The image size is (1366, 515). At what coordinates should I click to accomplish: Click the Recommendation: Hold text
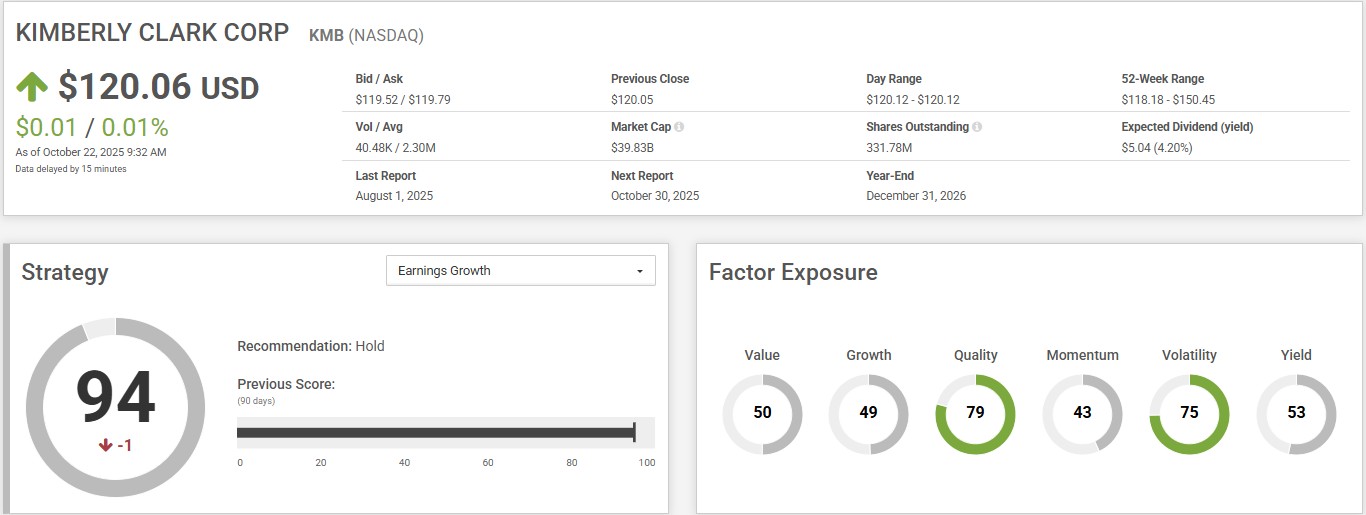click(310, 346)
